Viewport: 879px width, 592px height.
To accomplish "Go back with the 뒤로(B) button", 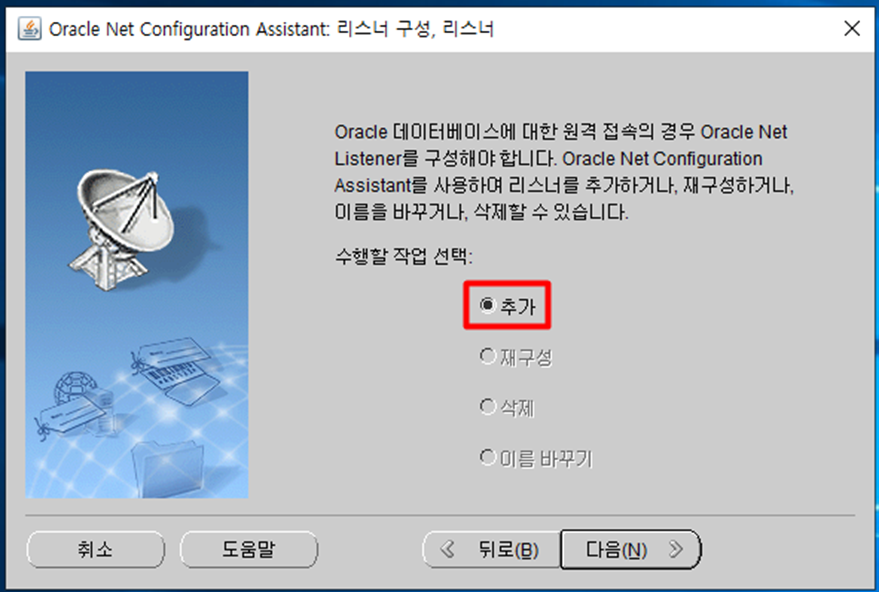I will click(492, 549).
